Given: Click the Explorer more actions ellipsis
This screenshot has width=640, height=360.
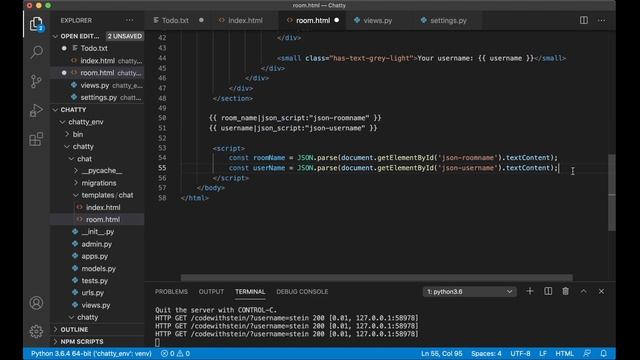Looking at the screenshot, I should pos(129,20).
